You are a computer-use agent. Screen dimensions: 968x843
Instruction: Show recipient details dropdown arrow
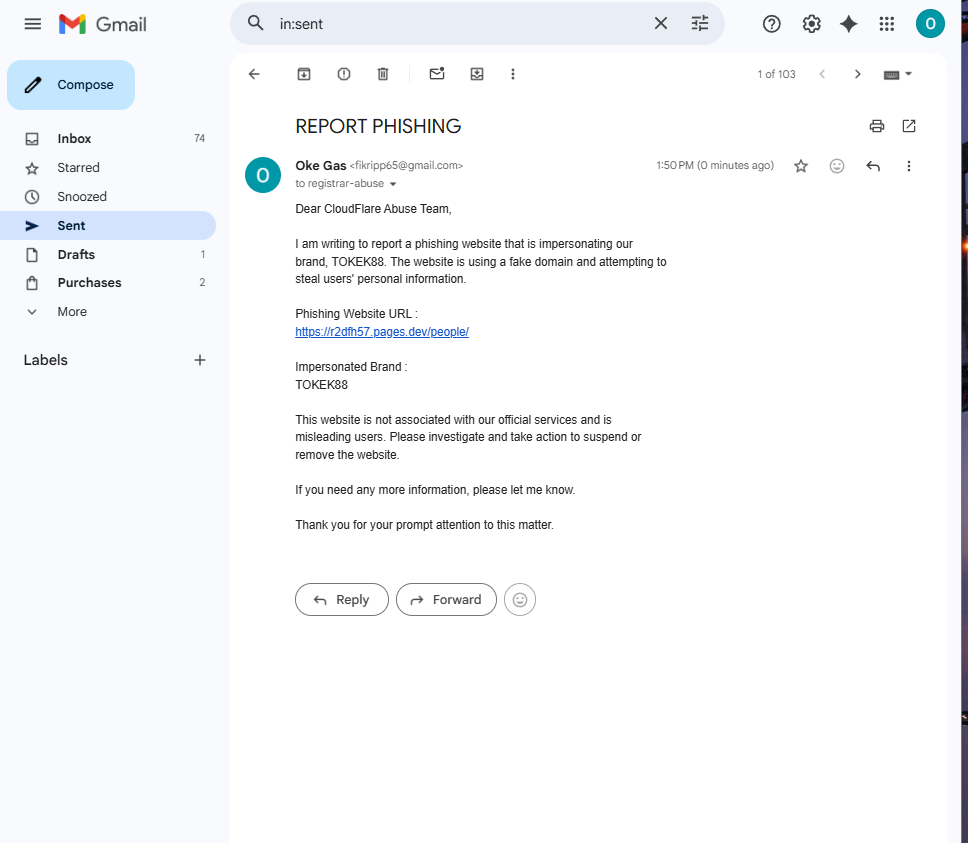(x=393, y=184)
